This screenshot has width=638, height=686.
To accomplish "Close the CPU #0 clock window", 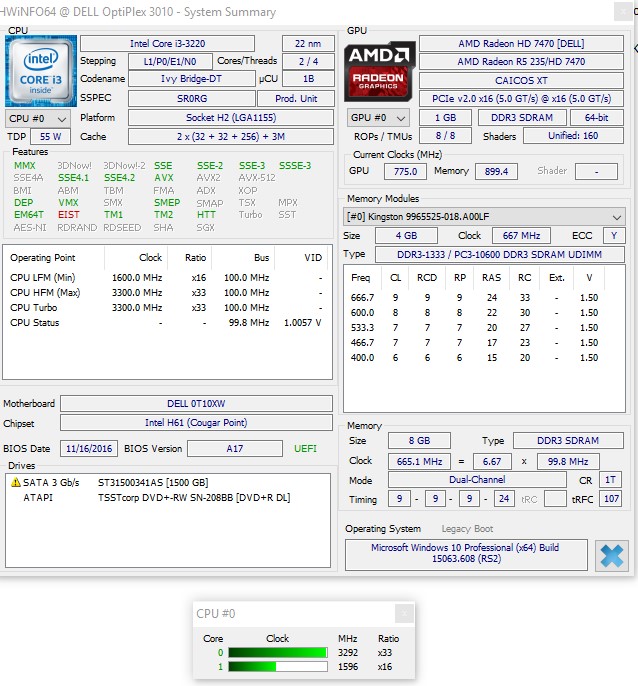I will pos(404,613).
